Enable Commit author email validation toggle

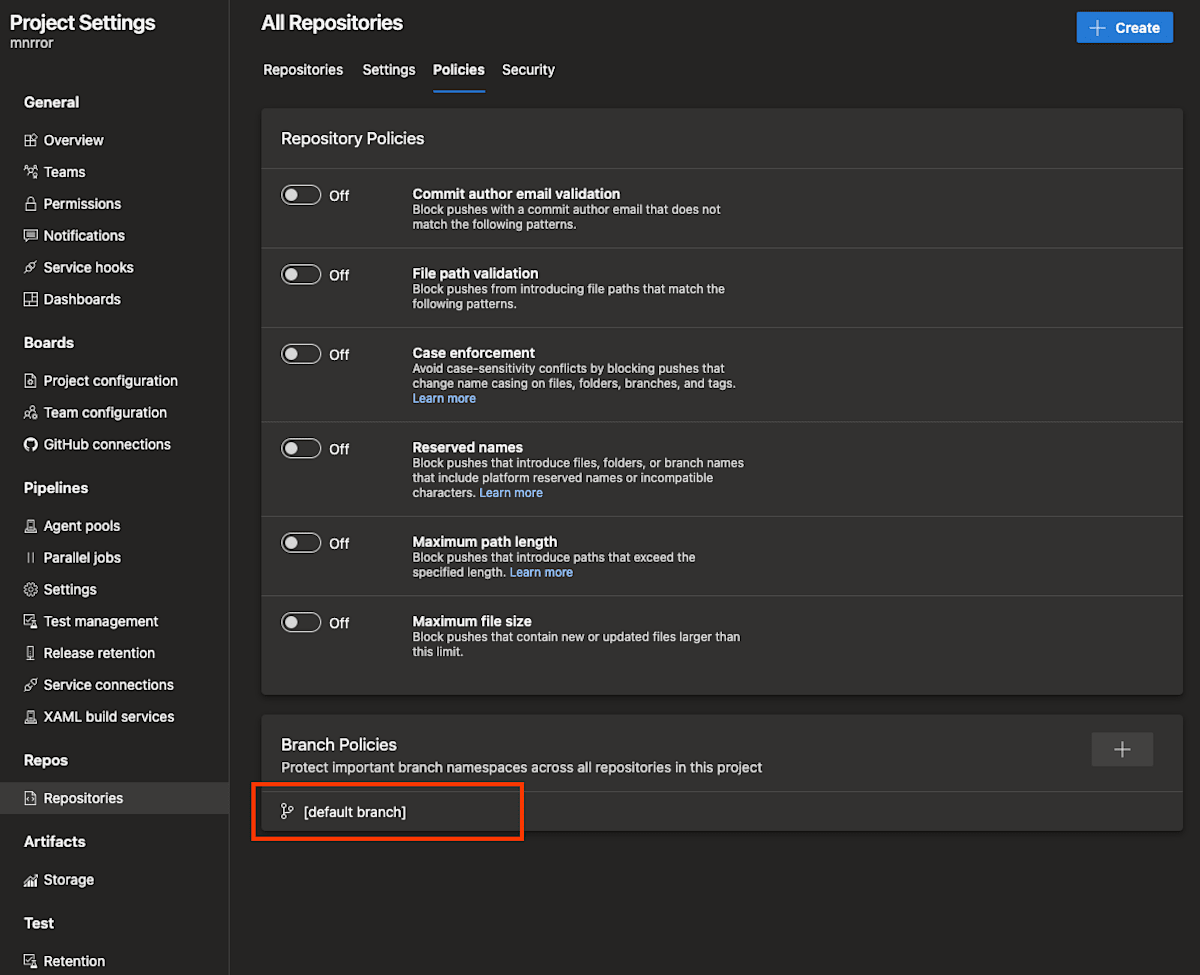301,195
